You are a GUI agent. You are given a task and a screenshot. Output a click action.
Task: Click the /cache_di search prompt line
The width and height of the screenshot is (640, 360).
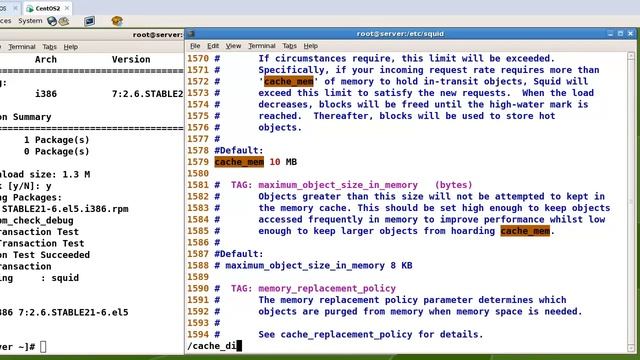point(214,346)
